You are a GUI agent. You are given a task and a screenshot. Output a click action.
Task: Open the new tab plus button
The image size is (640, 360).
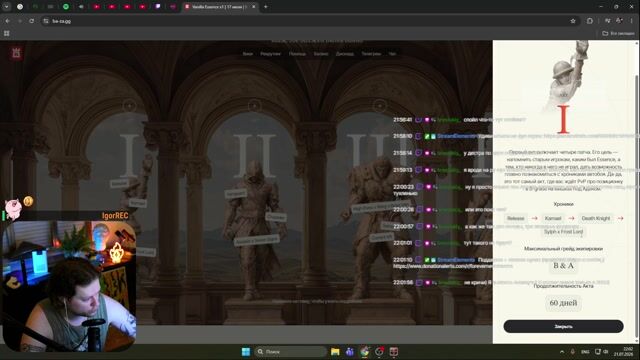[x=266, y=7]
